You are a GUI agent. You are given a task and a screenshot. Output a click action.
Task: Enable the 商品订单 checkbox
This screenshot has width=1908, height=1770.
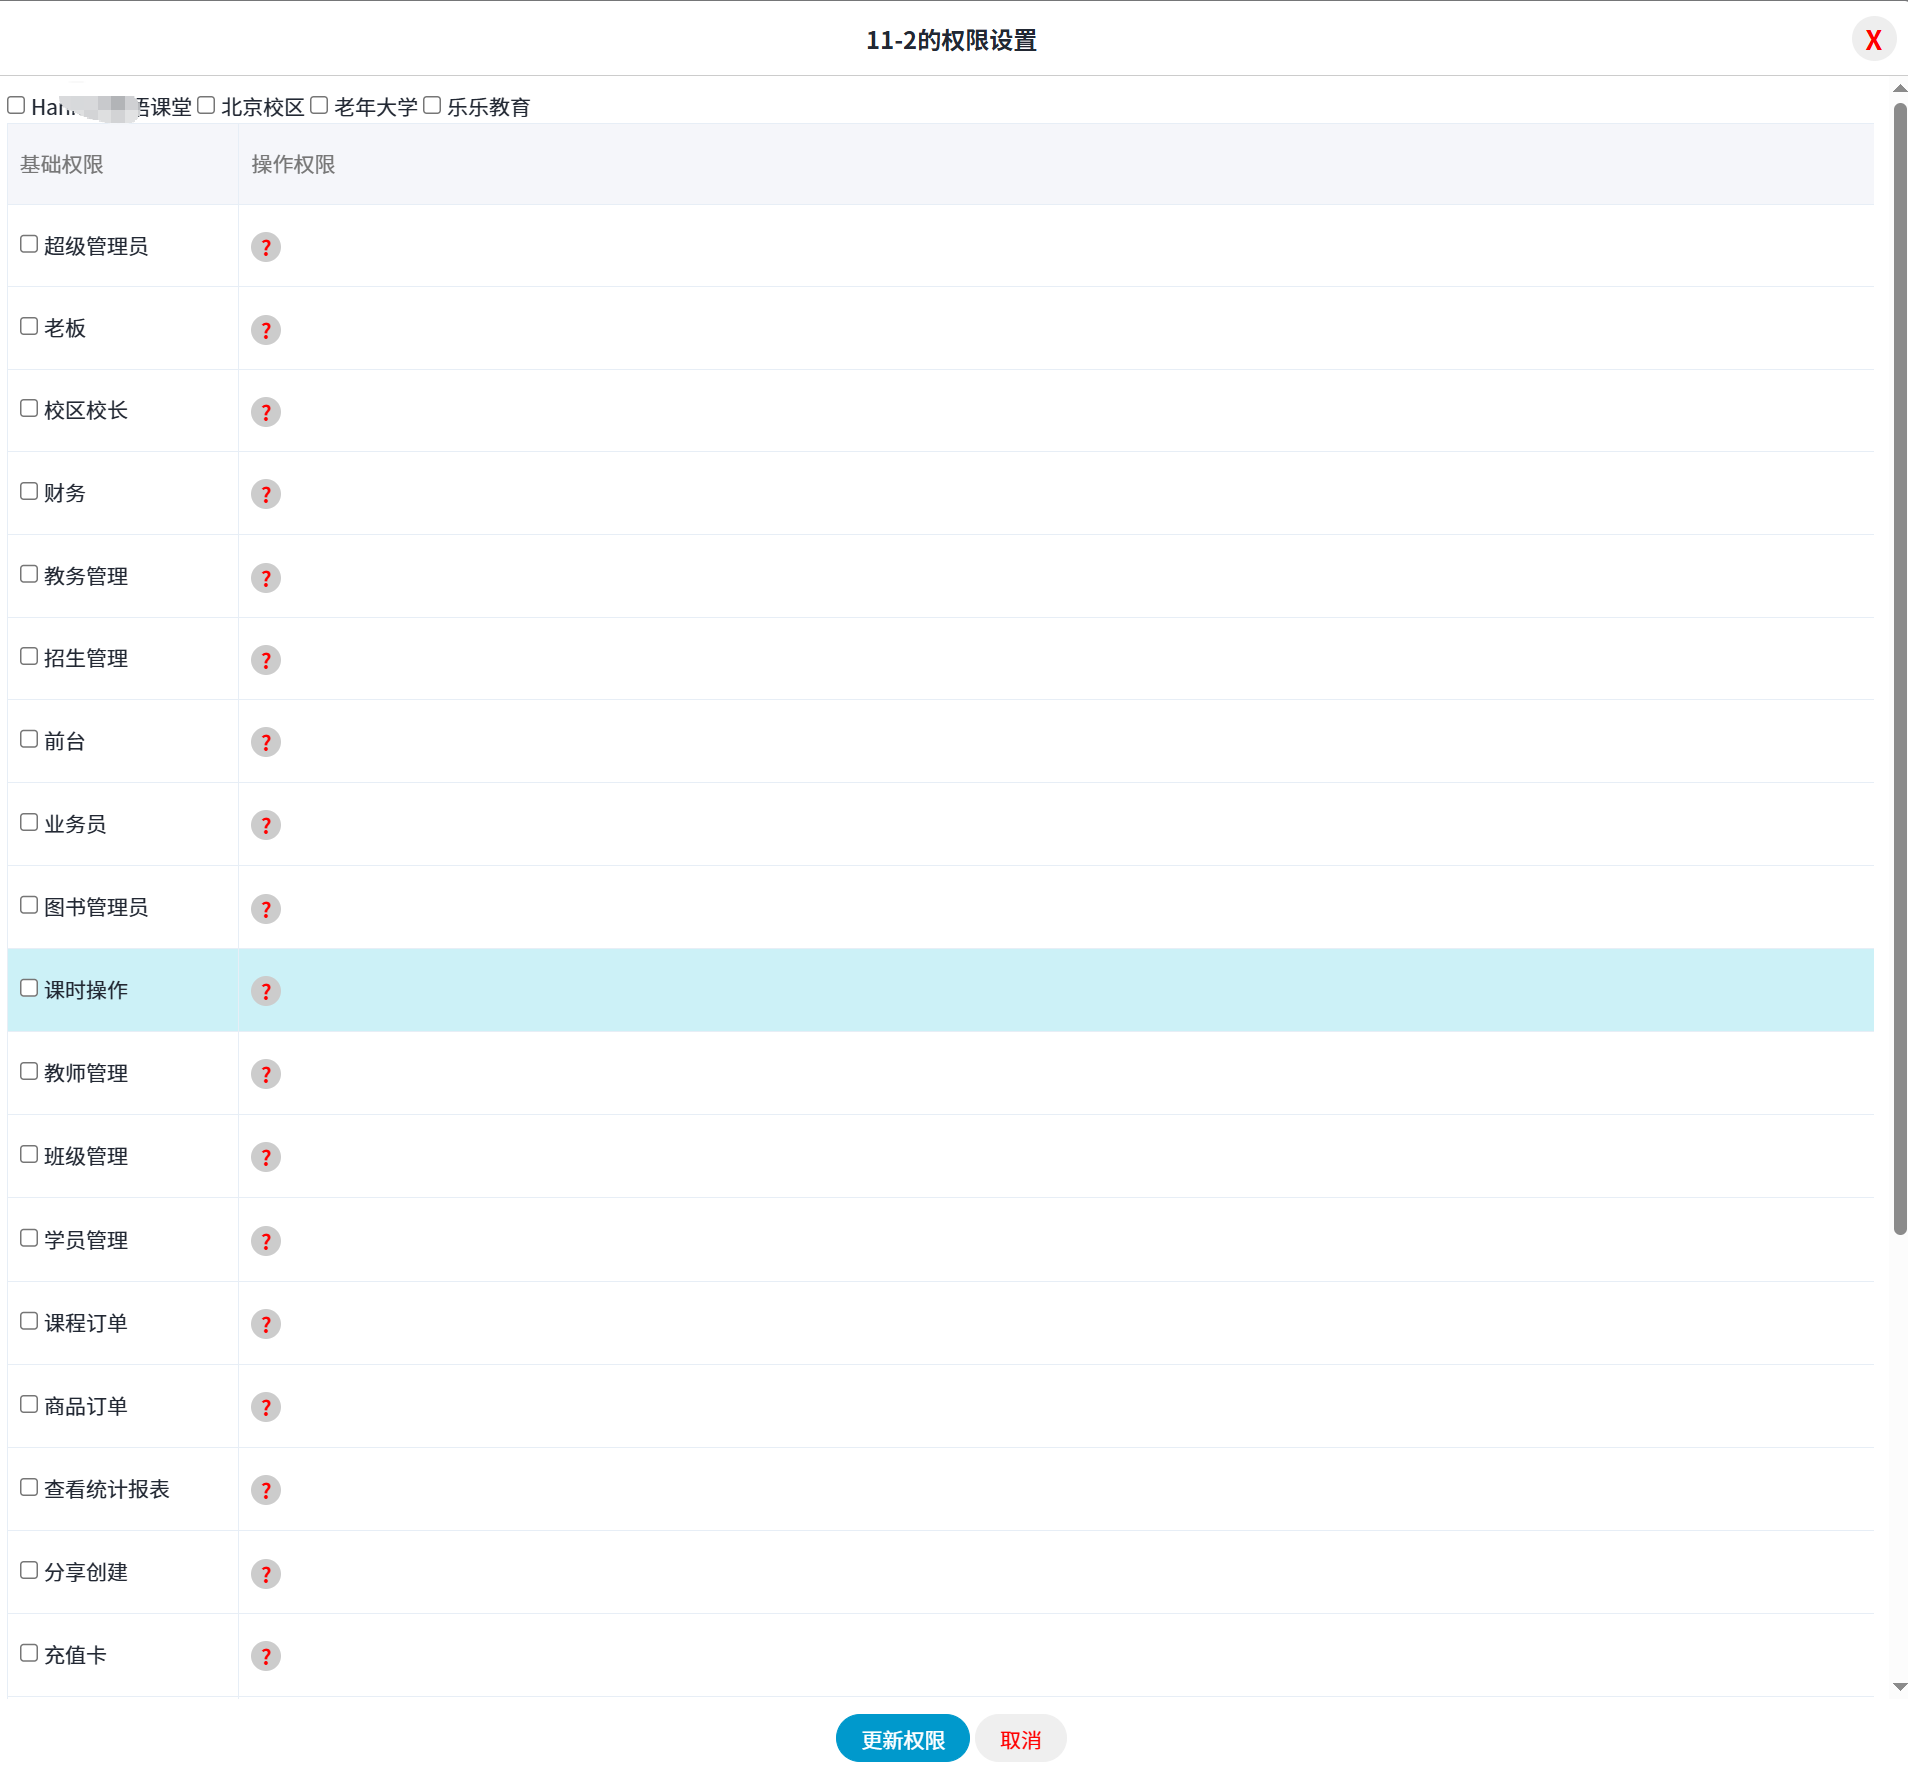tap(29, 1404)
